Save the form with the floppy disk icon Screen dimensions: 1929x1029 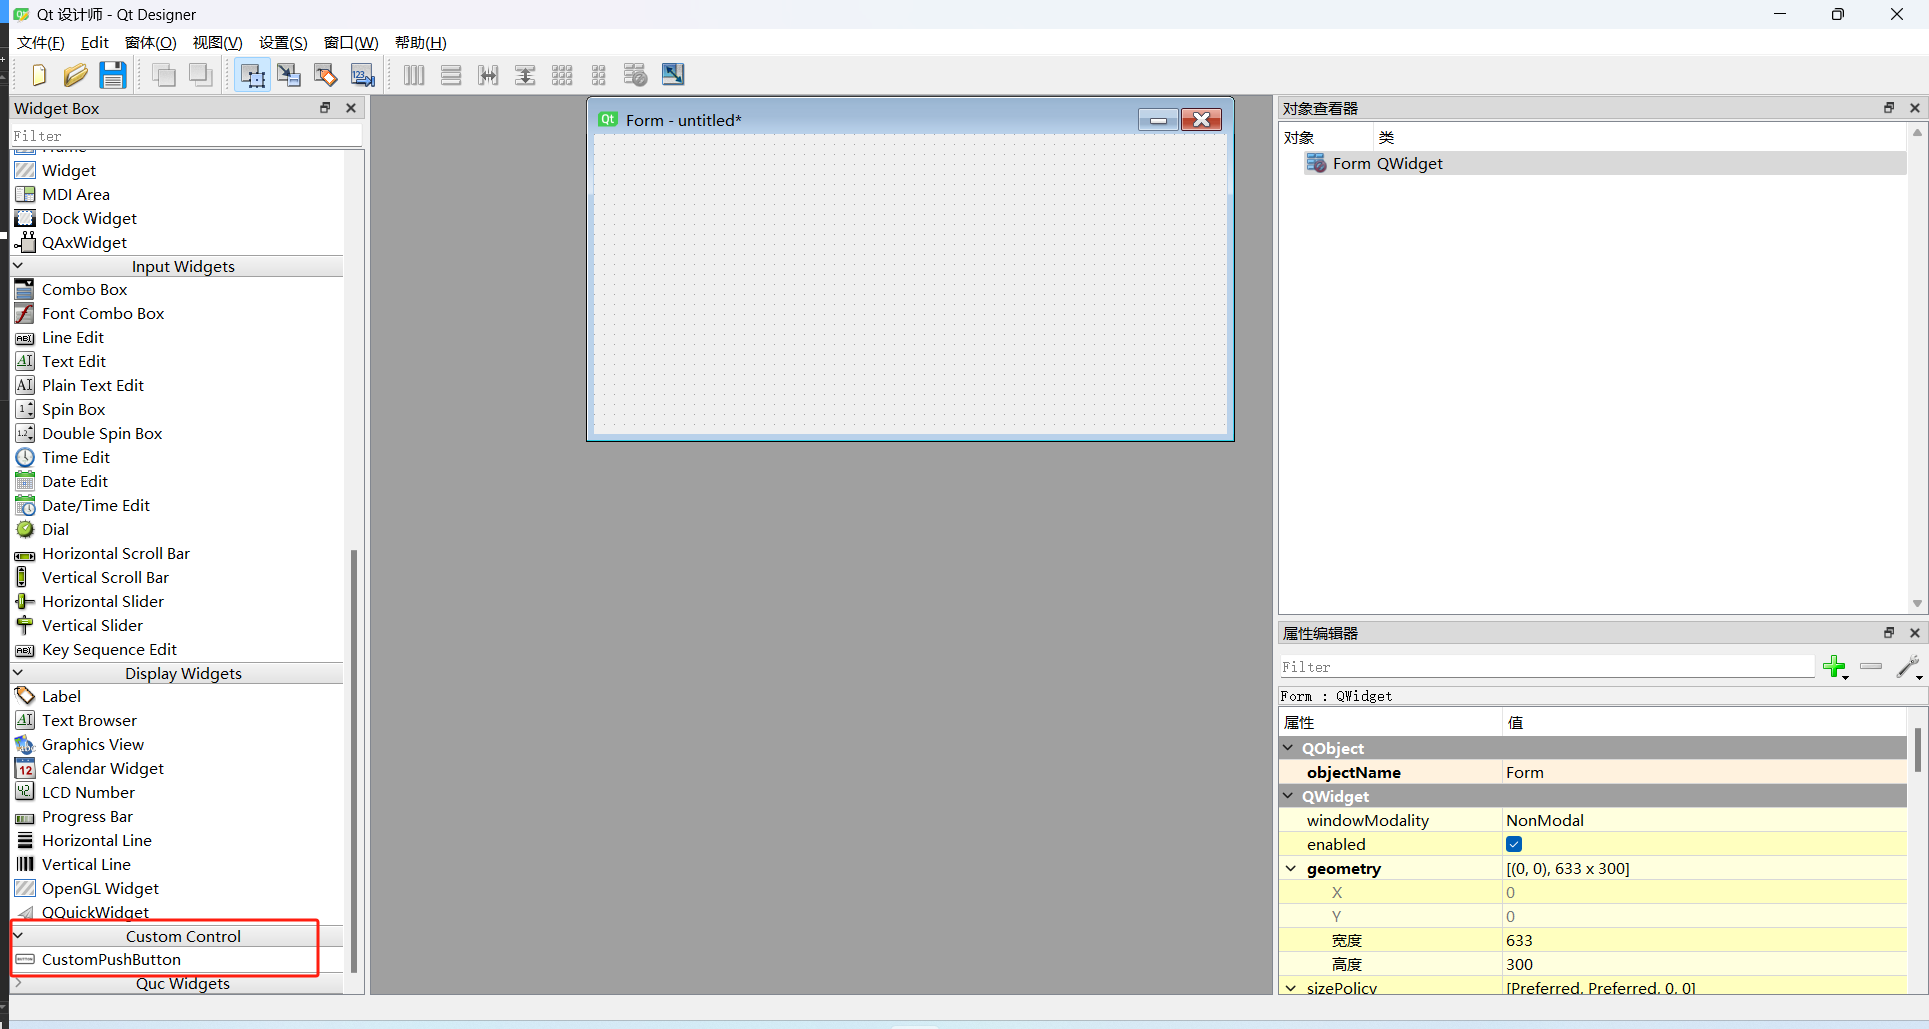[x=113, y=75]
